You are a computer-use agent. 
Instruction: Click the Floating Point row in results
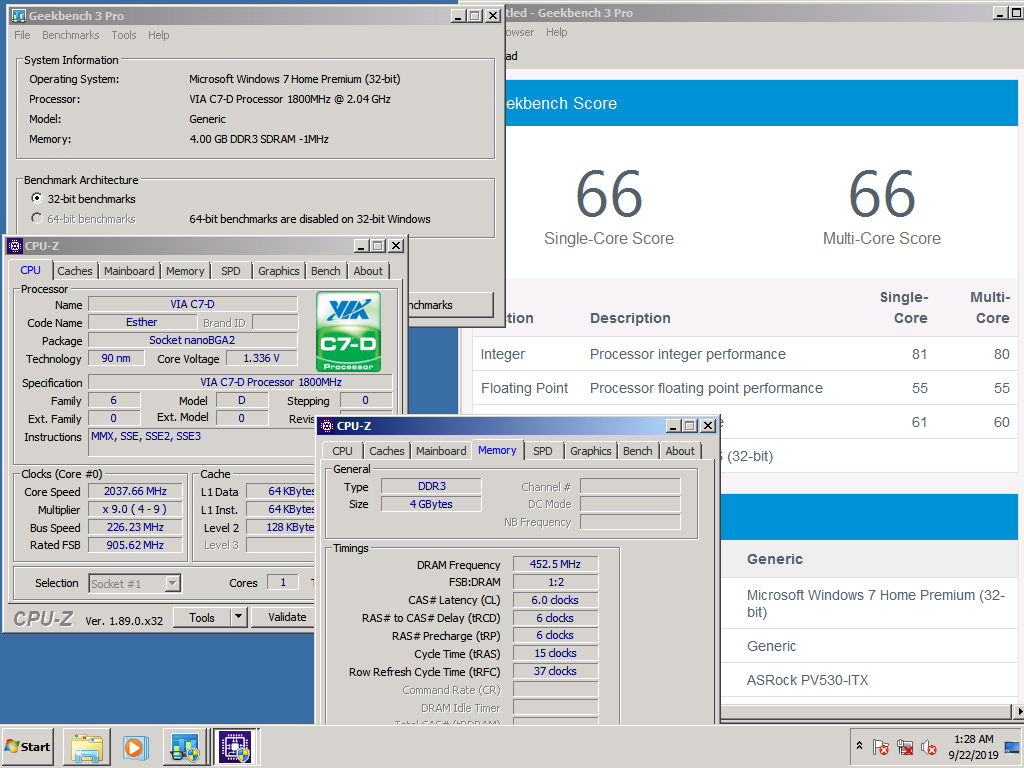click(744, 388)
